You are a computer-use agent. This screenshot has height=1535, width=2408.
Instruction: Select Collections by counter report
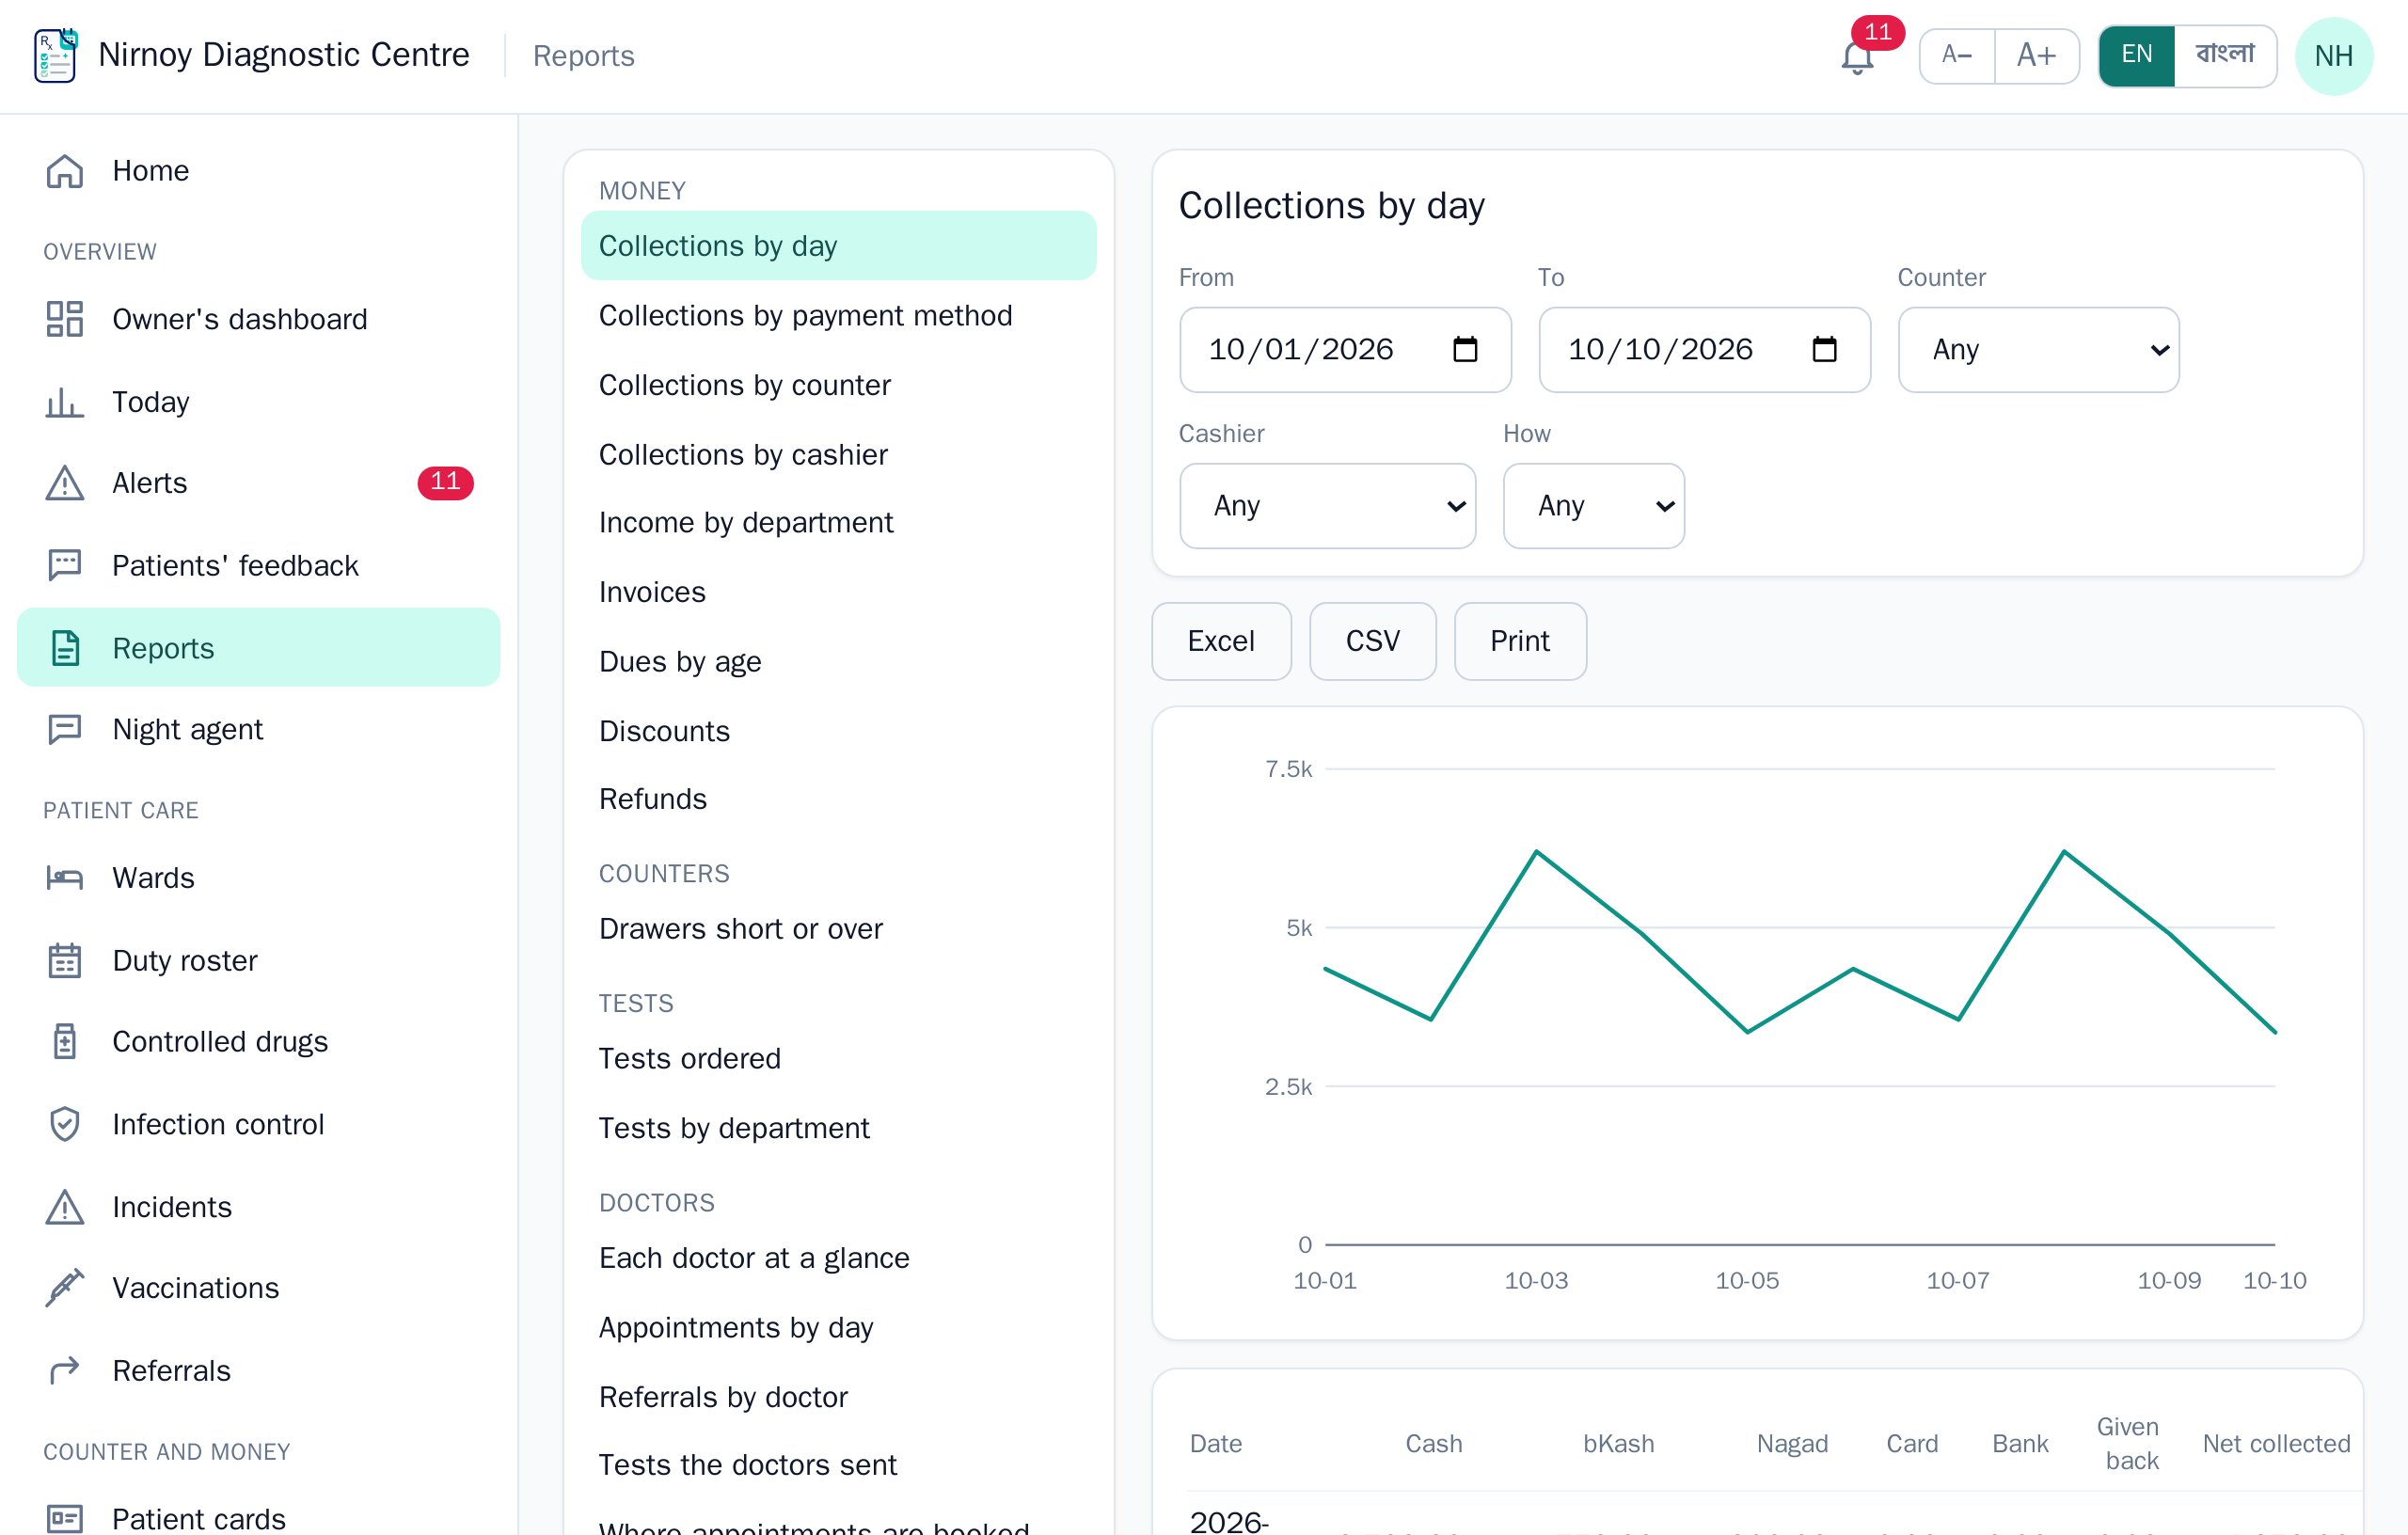pyautogui.click(x=838, y=385)
